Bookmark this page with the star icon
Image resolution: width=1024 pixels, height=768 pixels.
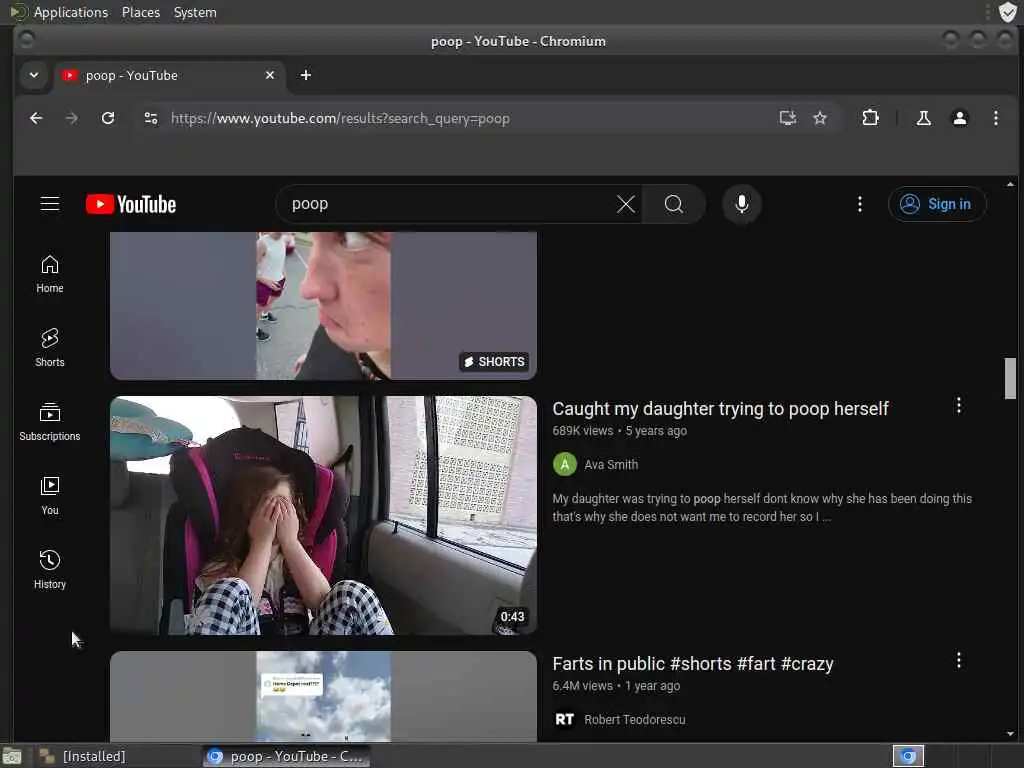click(820, 118)
